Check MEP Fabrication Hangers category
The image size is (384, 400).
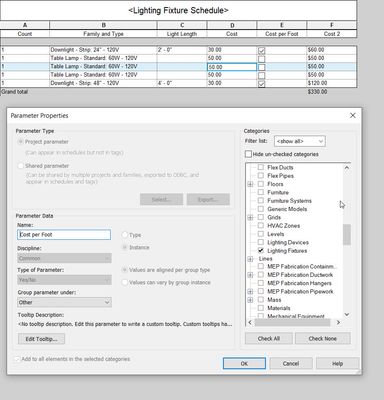pos(261,283)
